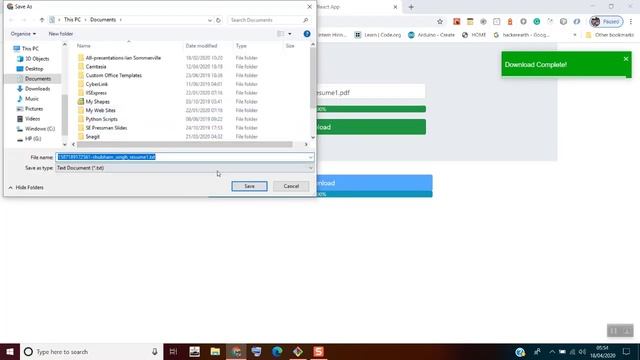Cancel the Save As dialog
The height and width of the screenshot is (360, 640).
pyautogui.click(x=291, y=186)
